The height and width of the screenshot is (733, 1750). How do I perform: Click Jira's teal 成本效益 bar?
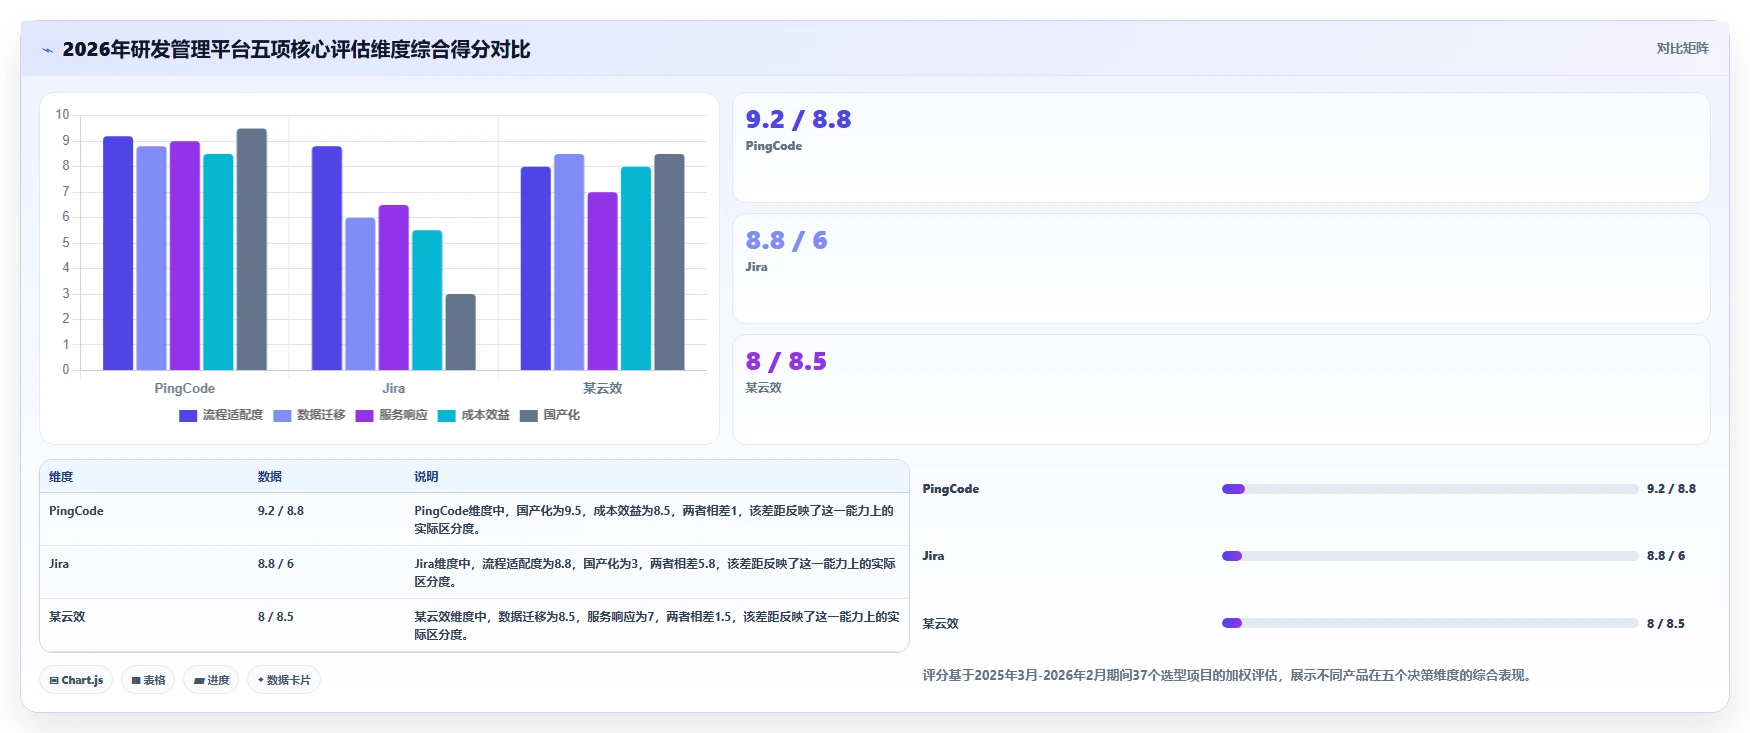click(427, 300)
